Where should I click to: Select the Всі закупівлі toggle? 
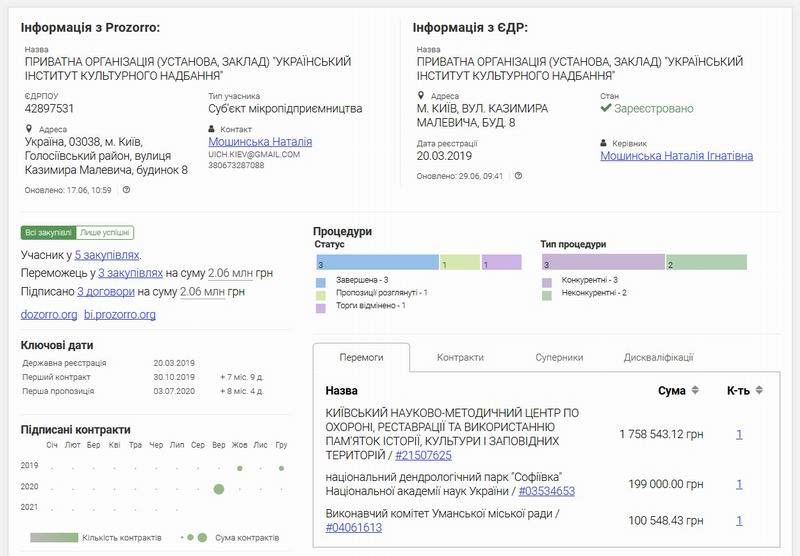pos(48,233)
